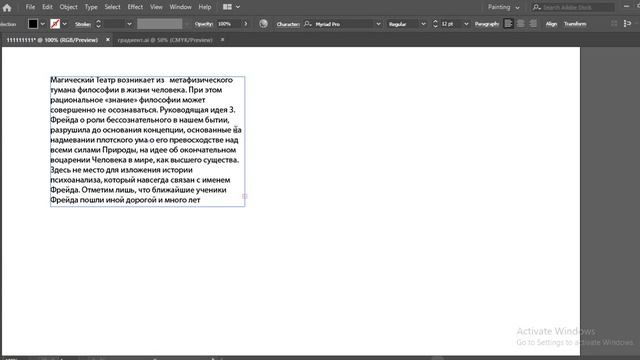Click the Stroke color swatch (none)
Viewport: 640px width, 360px height.
click(55, 24)
